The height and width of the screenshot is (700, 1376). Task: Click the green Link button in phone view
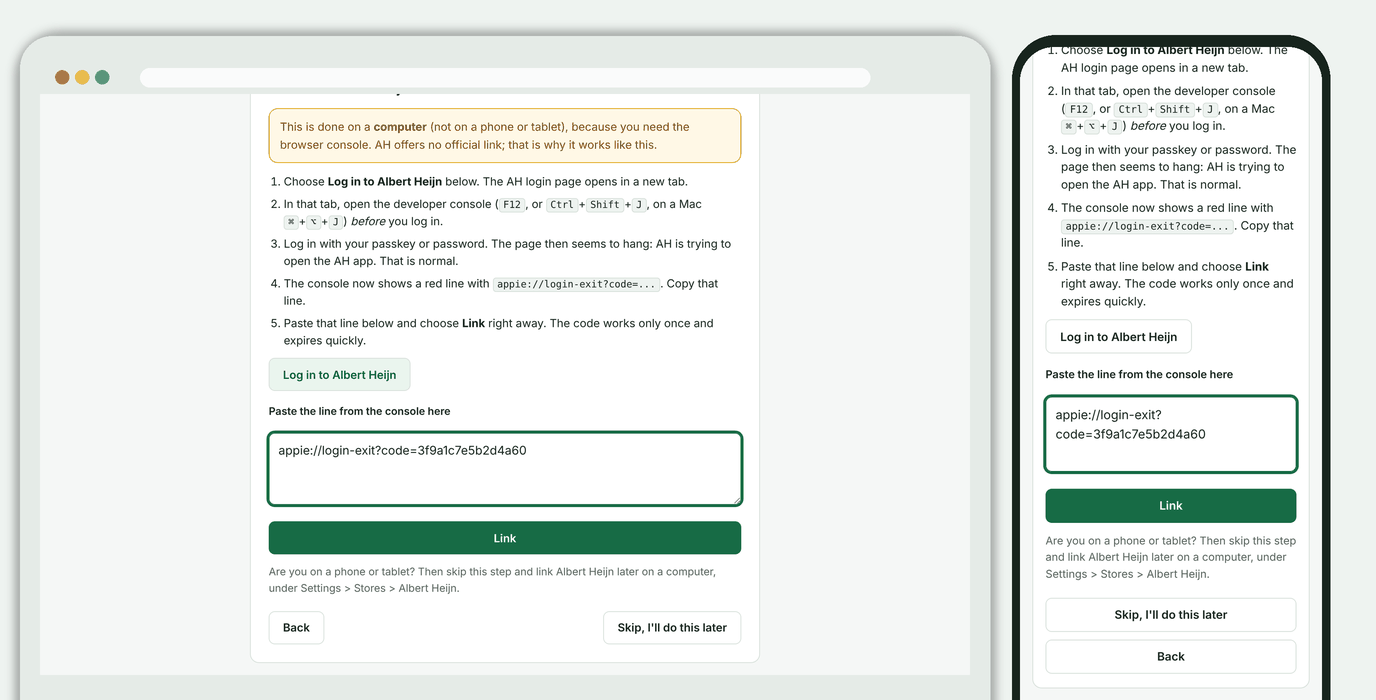[1171, 506]
